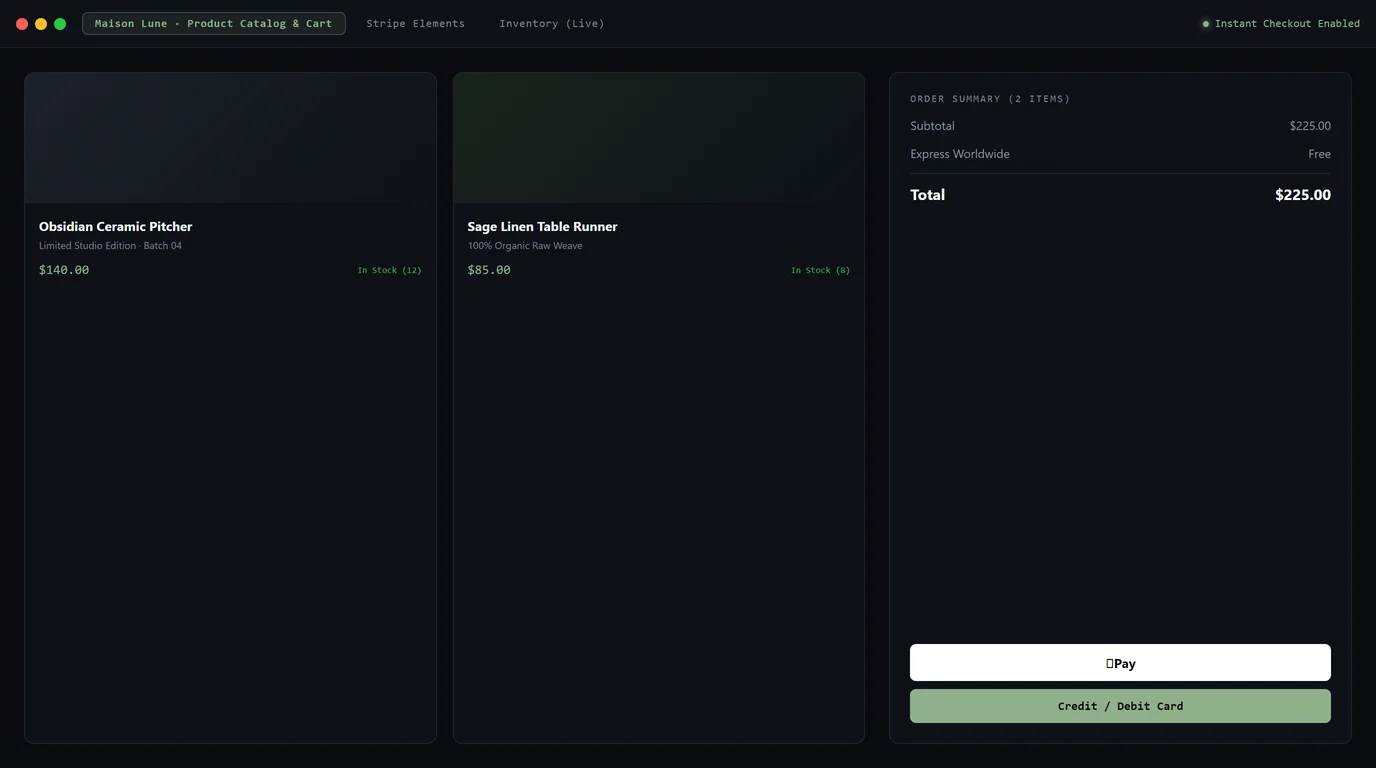Select the Obsidian Ceramic Pitcher title
The width and height of the screenshot is (1376, 768).
pyautogui.click(x=116, y=227)
